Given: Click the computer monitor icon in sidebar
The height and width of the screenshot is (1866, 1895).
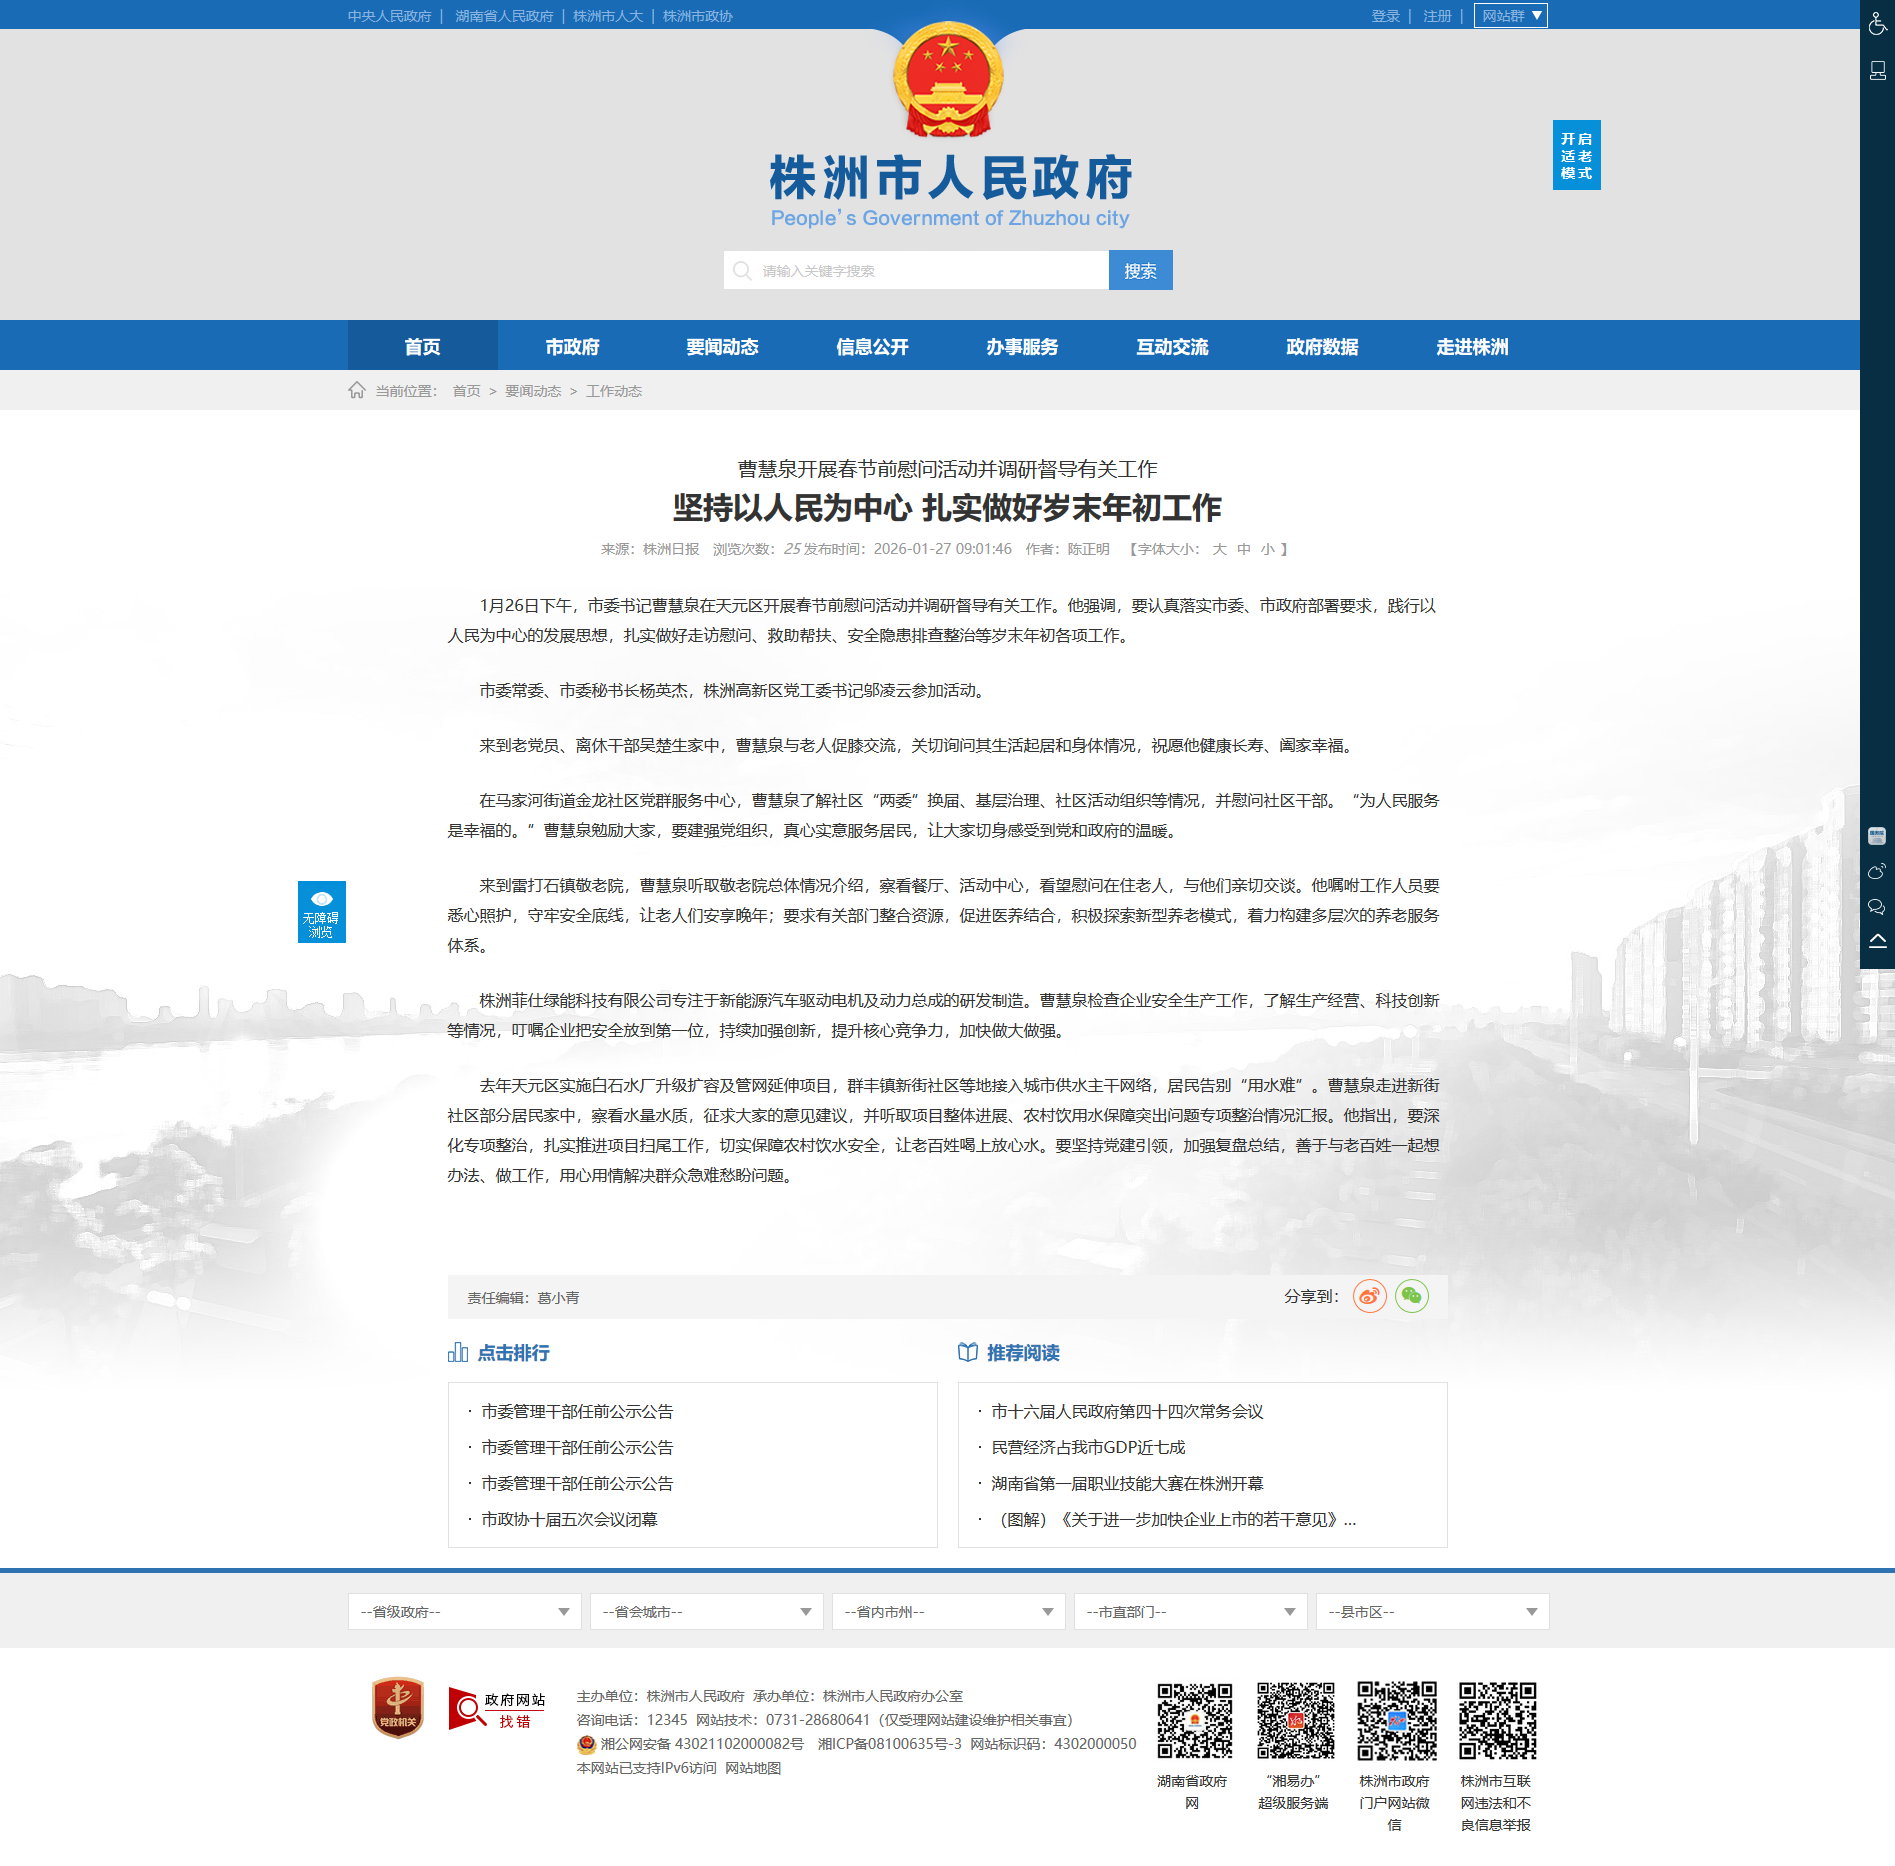Looking at the screenshot, I should click(x=1877, y=70).
